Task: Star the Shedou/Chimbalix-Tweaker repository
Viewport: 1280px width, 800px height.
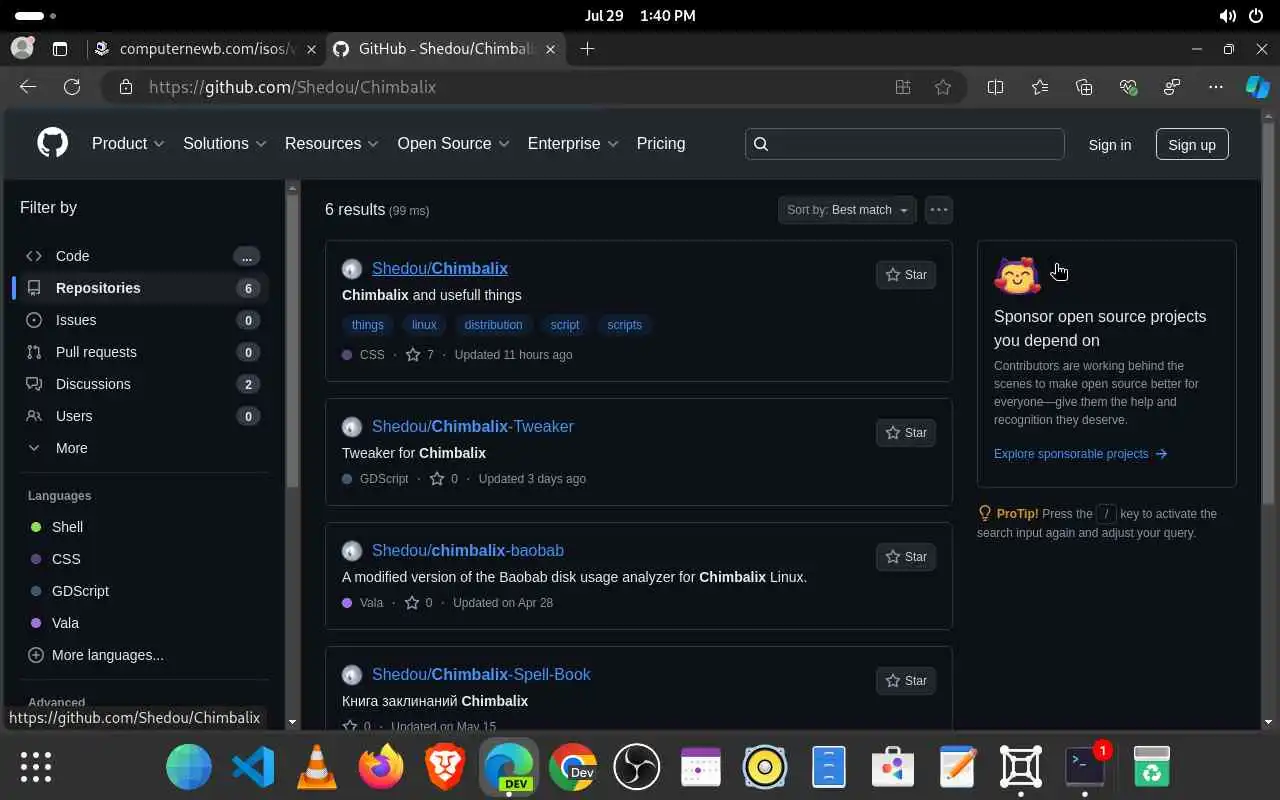Action: click(x=906, y=432)
